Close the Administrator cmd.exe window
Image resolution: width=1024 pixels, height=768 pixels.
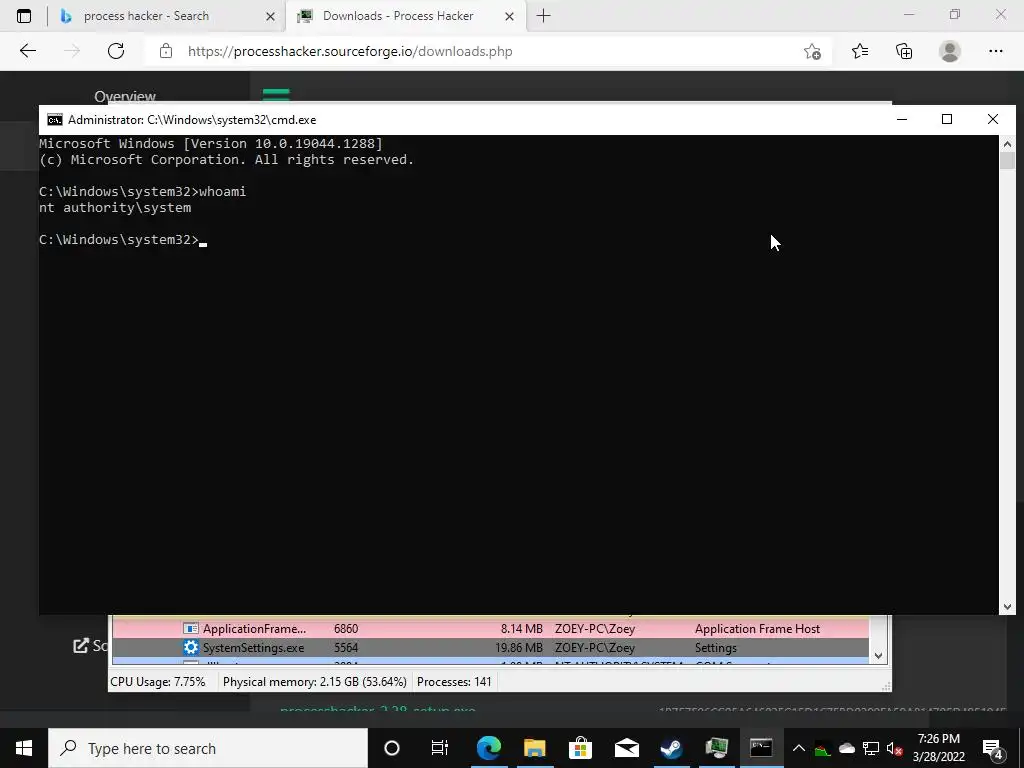[x=993, y=119]
